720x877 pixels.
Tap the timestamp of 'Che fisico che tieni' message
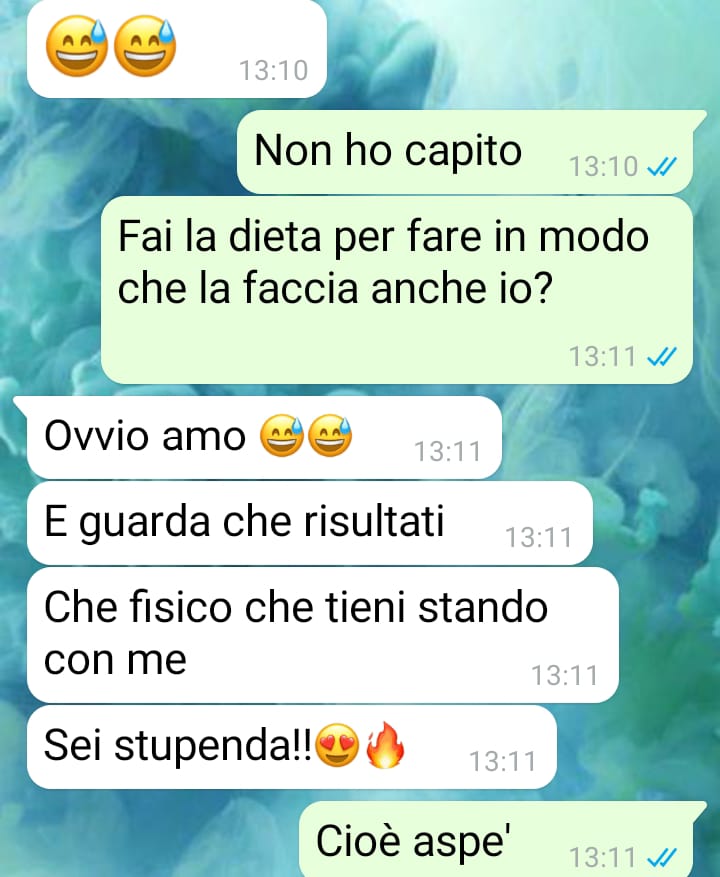(x=564, y=675)
